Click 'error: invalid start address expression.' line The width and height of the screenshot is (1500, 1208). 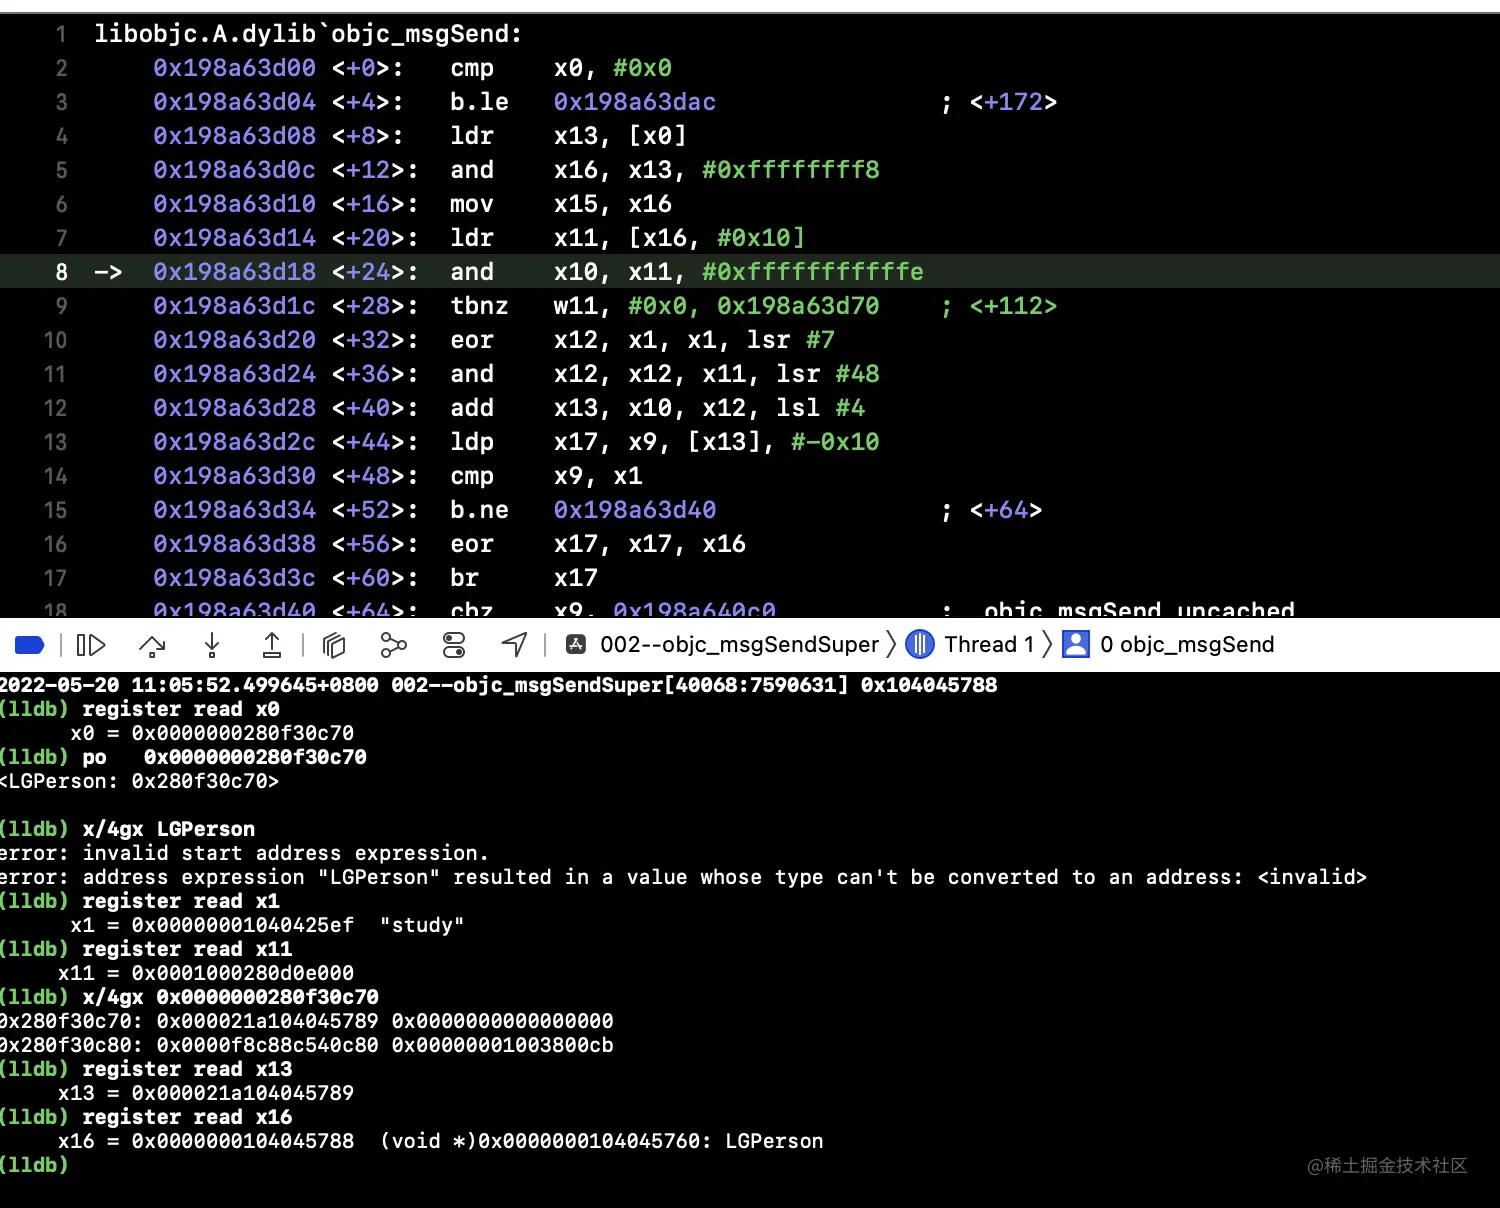click(244, 853)
